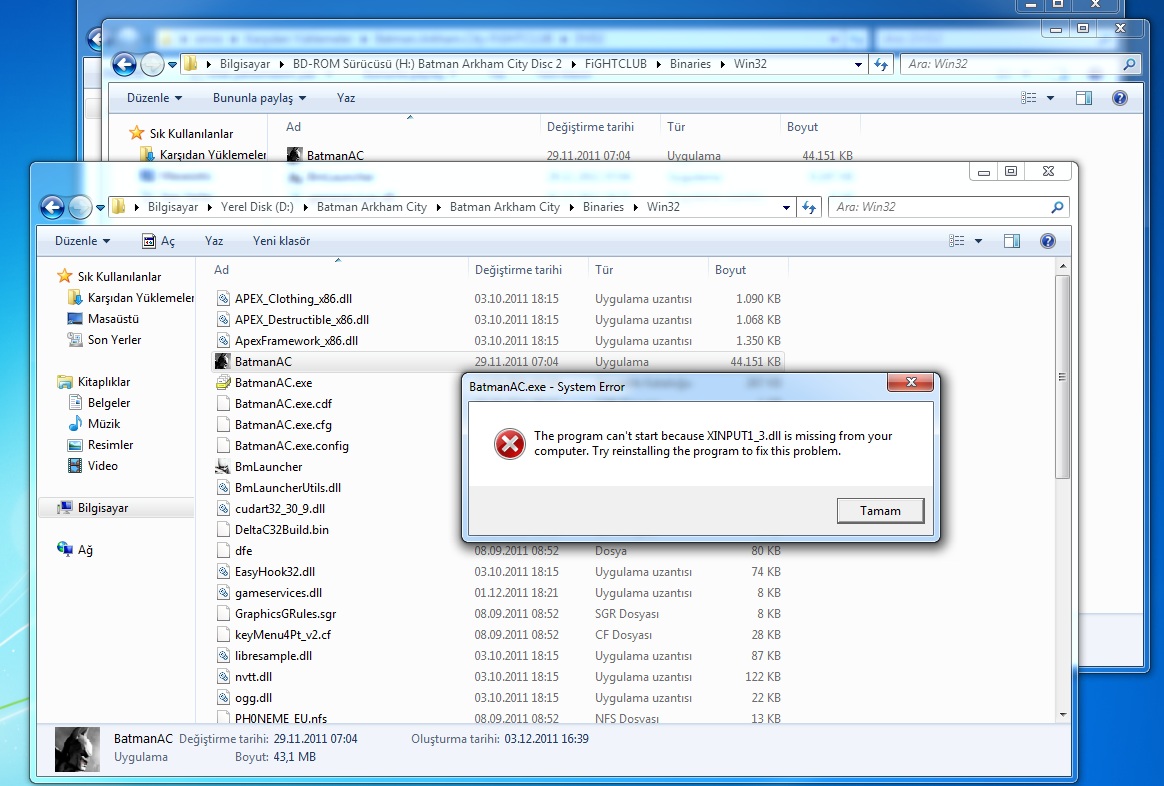Open Bununla paylaş menu in back window

(259, 98)
